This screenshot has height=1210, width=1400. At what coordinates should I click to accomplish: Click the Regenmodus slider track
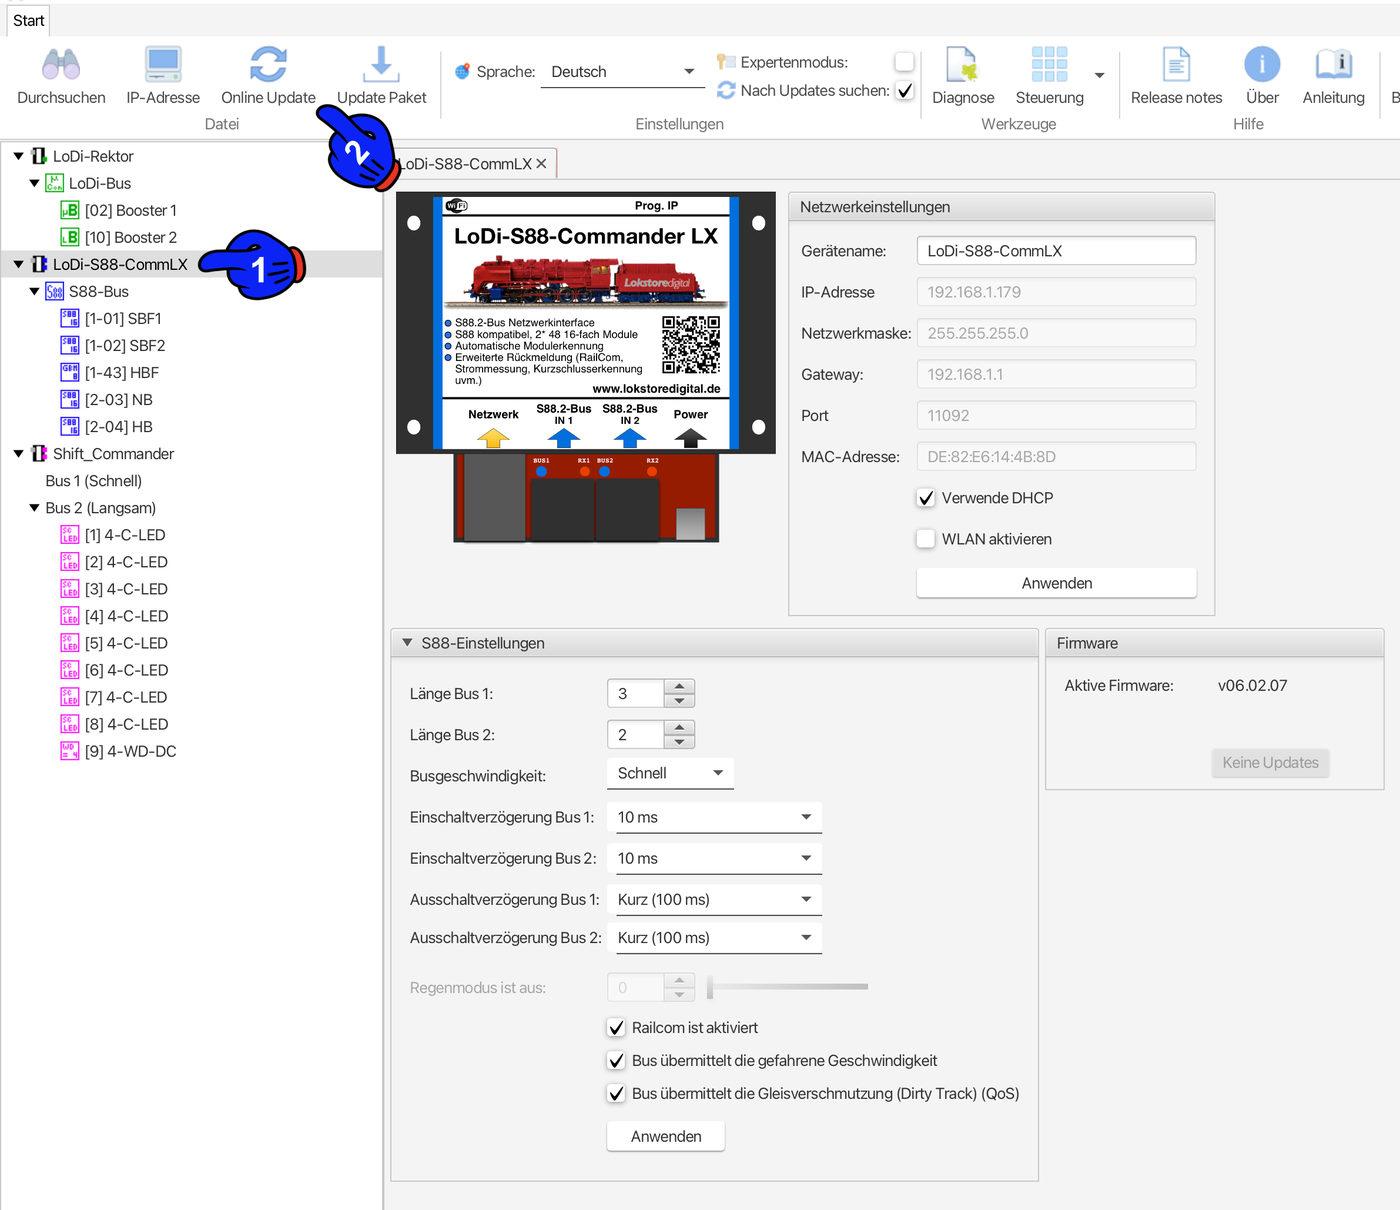788,987
